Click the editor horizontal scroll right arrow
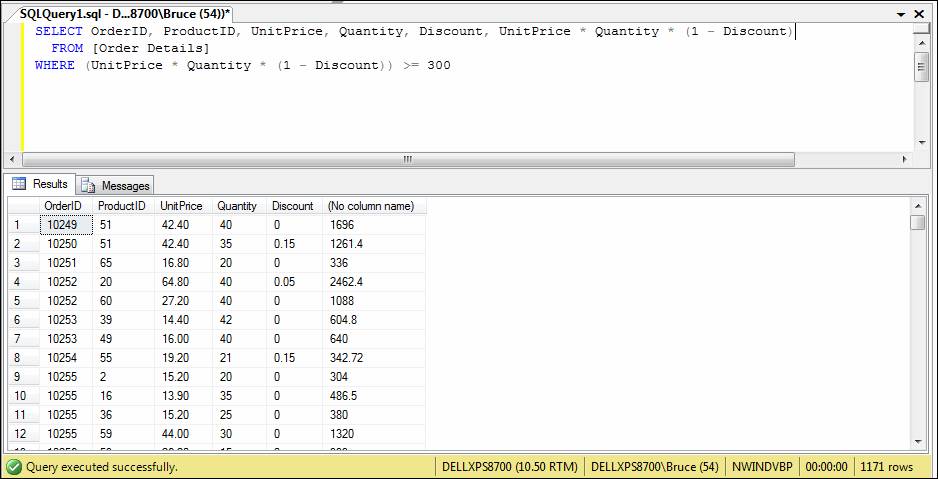Viewport: 938px width, 479px height. (x=905, y=160)
